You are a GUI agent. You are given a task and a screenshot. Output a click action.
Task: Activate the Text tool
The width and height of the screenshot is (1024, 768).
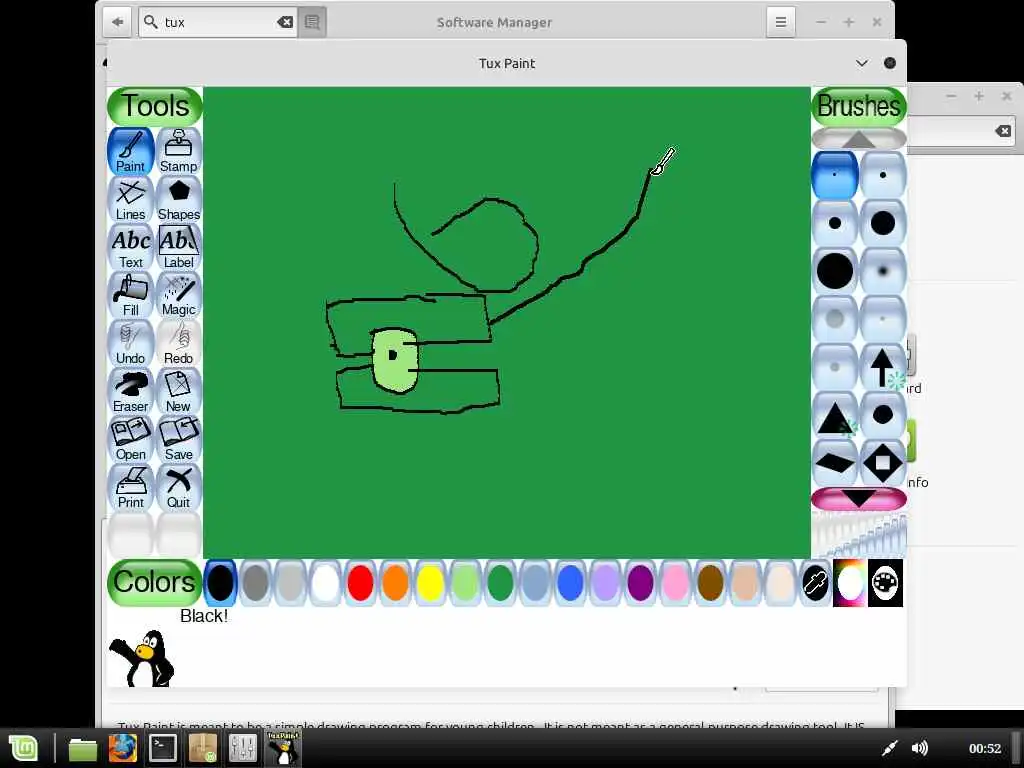[x=131, y=247]
